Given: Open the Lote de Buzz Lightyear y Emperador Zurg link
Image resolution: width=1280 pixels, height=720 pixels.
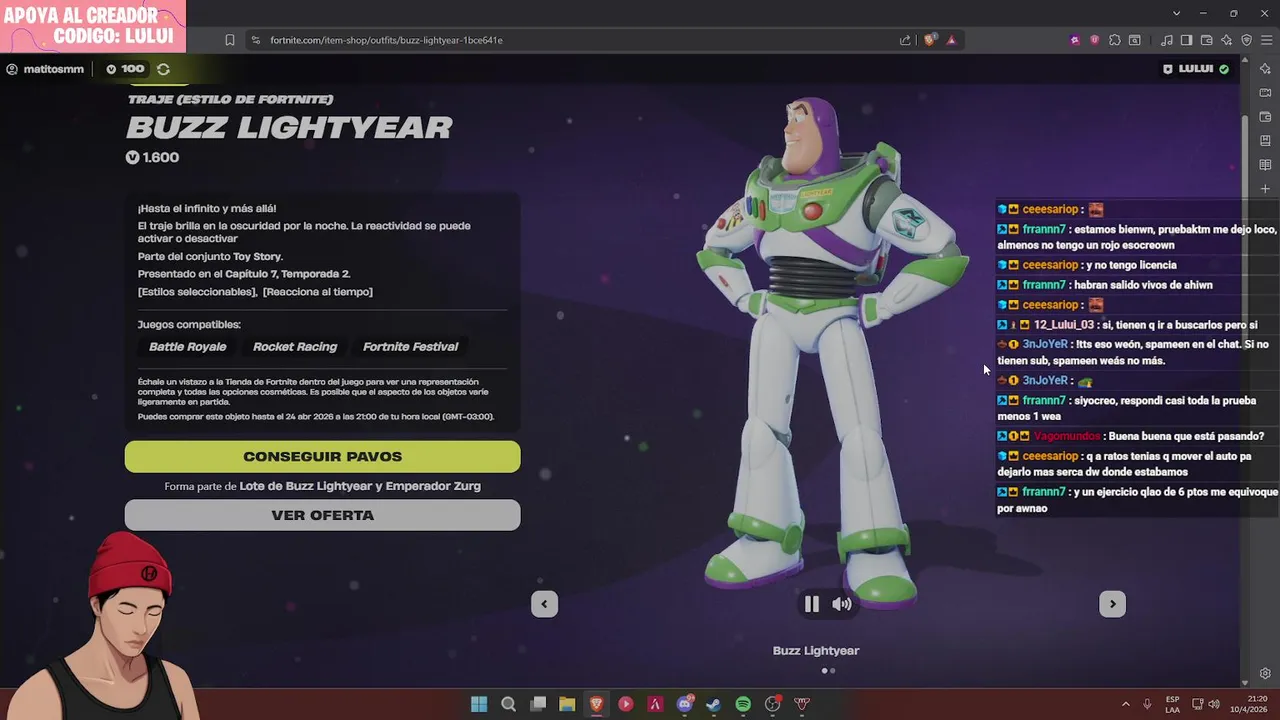Looking at the screenshot, I should click(360, 486).
